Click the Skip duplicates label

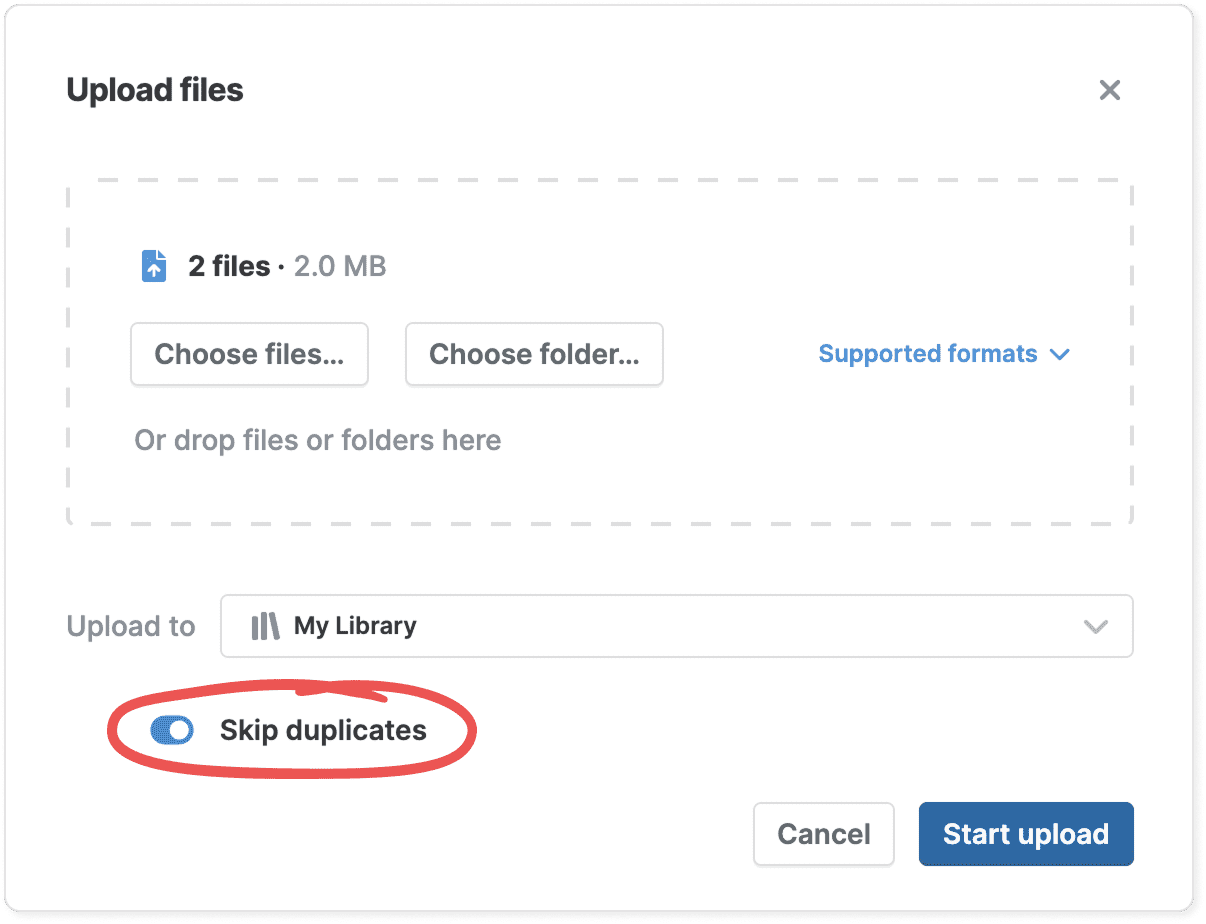pyautogui.click(x=323, y=731)
